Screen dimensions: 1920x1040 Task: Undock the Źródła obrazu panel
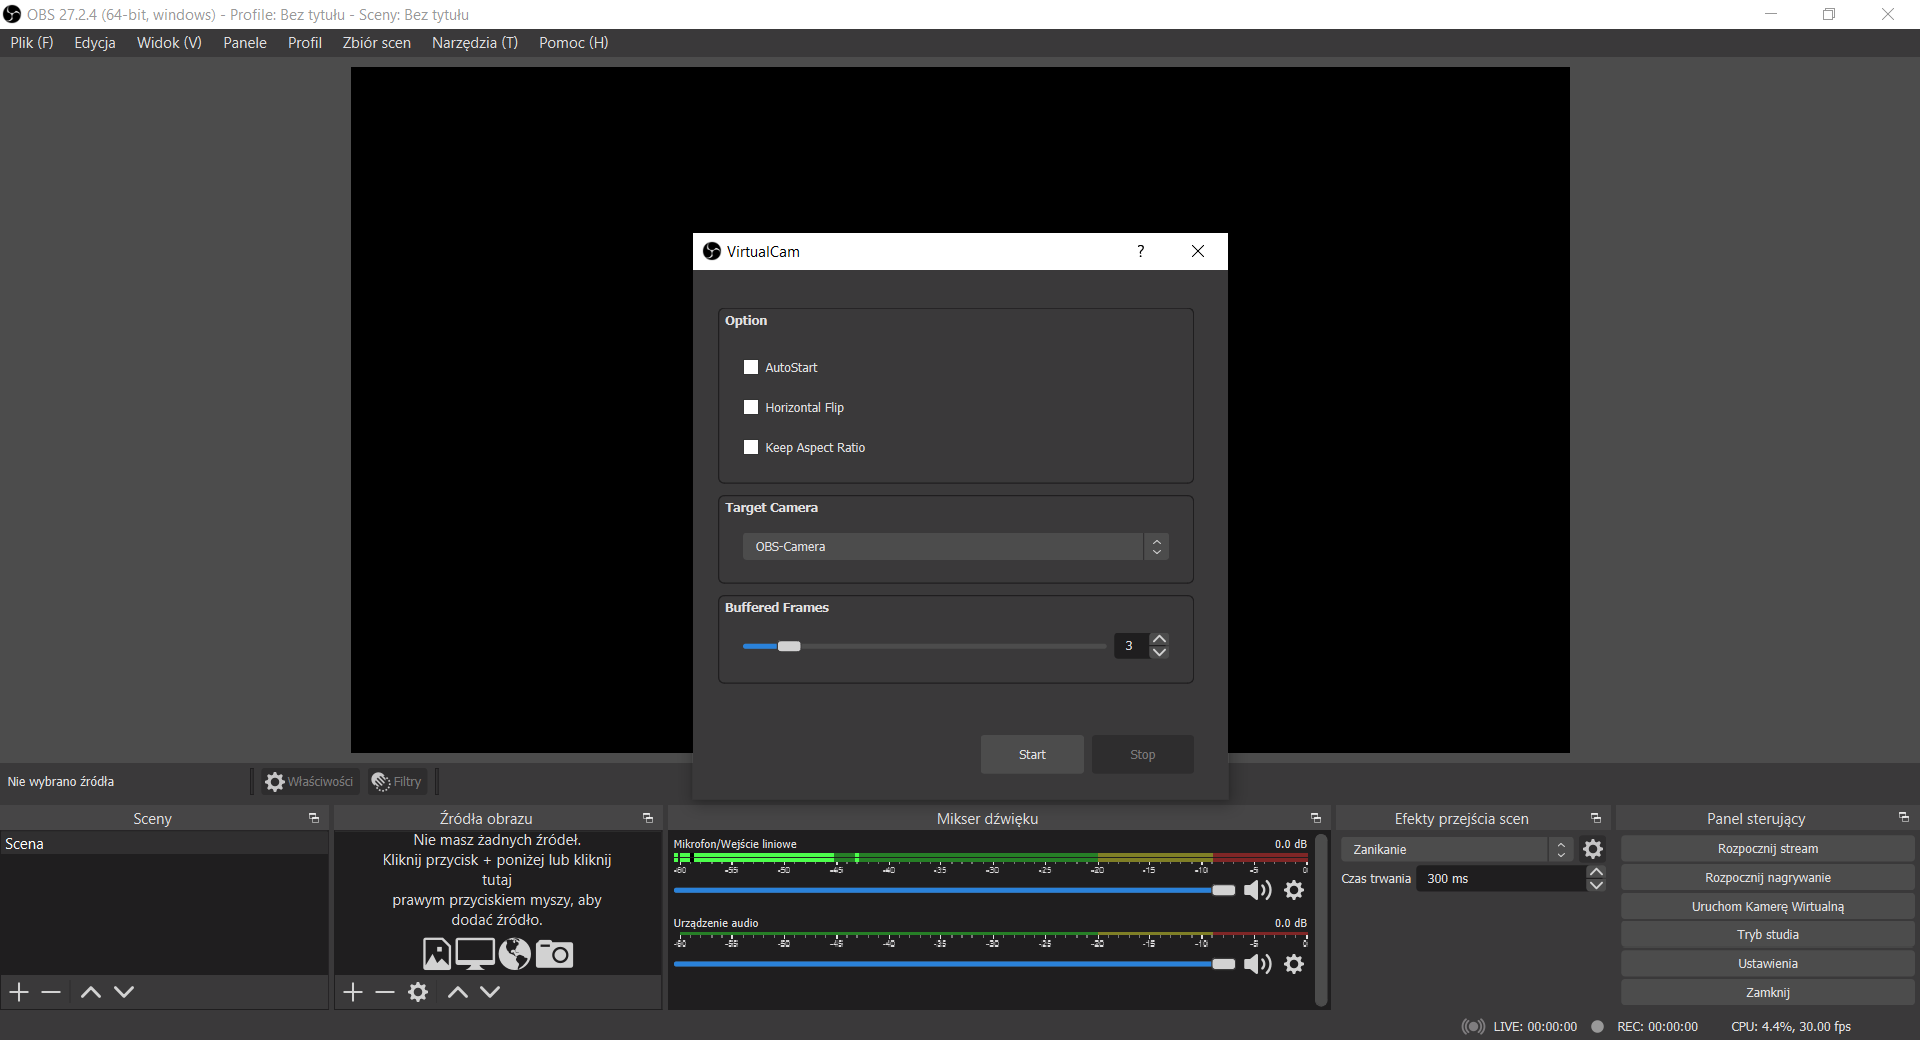click(x=648, y=818)
